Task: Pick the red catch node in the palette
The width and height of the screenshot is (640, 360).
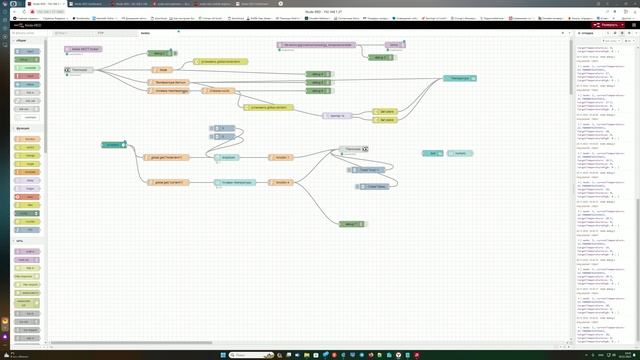Action: click(x=27, y=76)
